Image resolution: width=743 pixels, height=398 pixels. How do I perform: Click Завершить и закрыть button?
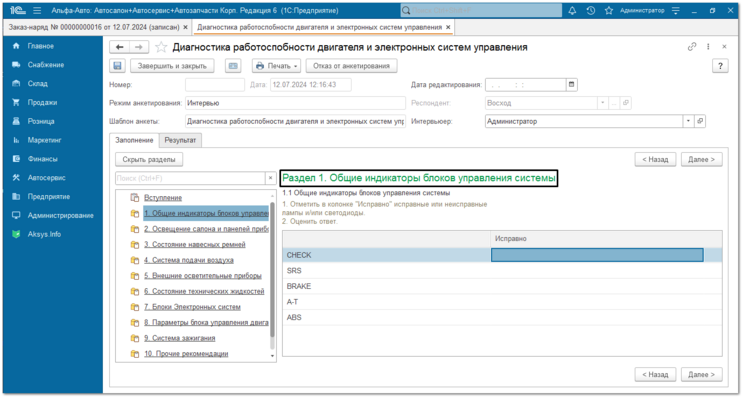point(172,66)
